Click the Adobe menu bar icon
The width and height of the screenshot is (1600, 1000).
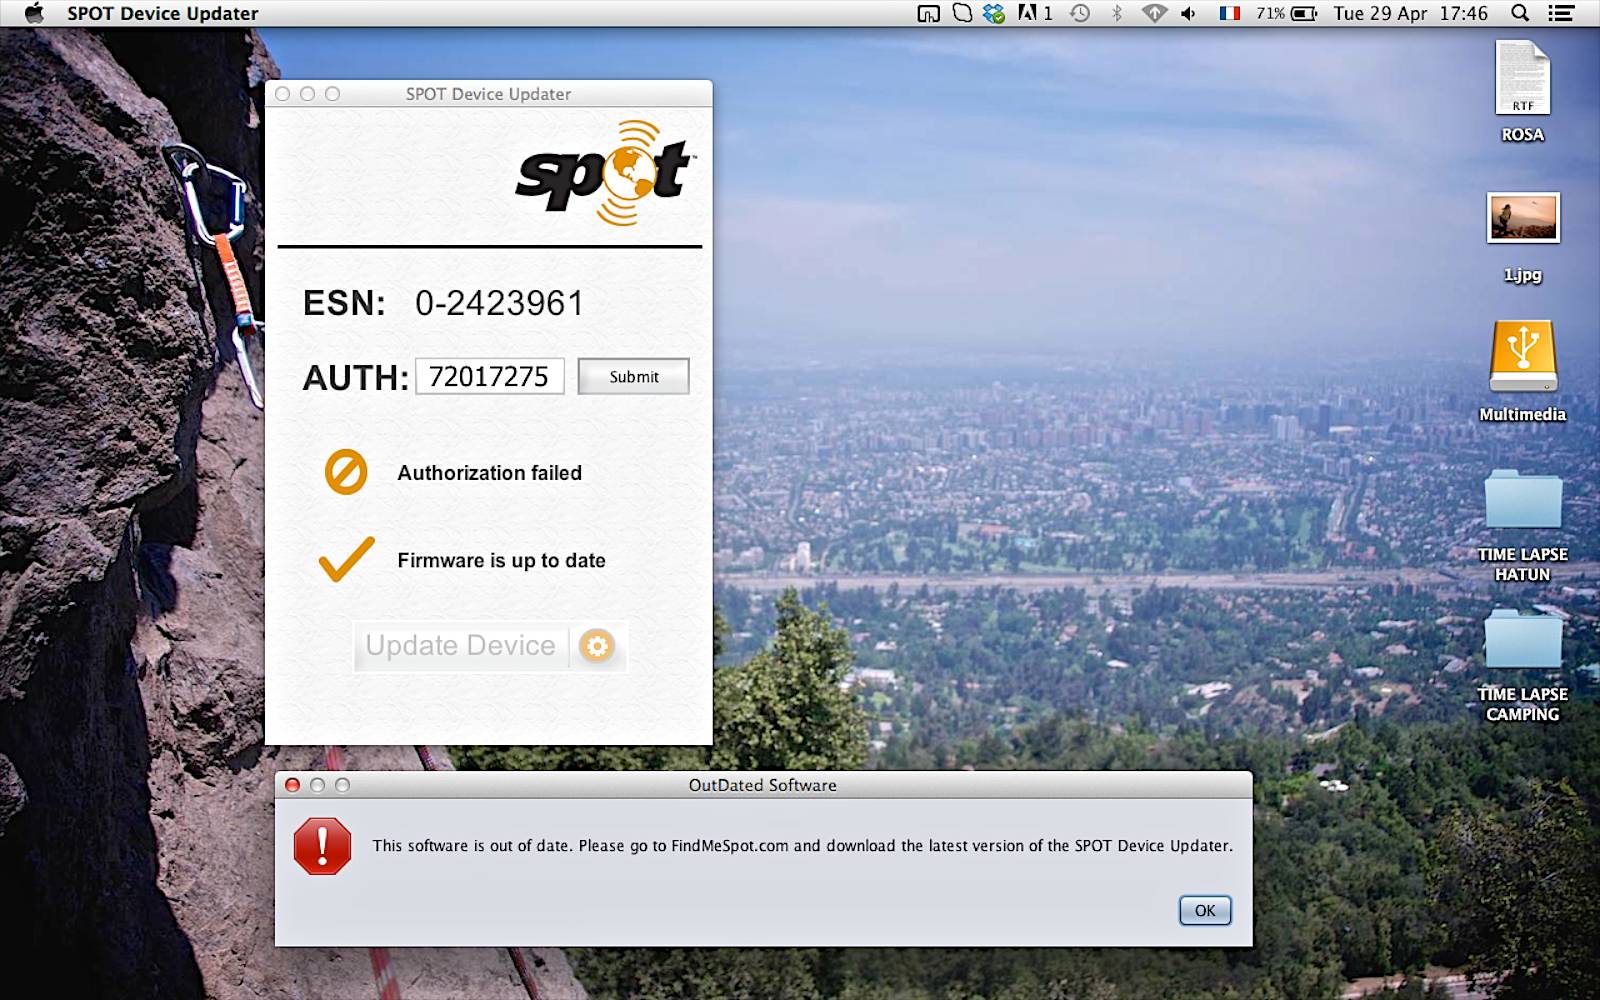(x=1035, y=13)
